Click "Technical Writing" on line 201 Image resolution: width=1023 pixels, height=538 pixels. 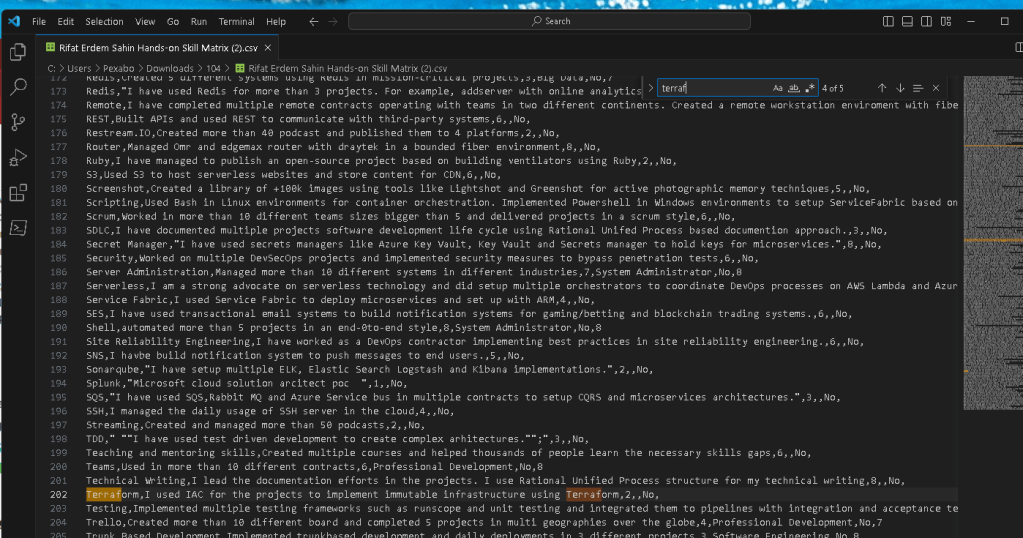[136, 481]
